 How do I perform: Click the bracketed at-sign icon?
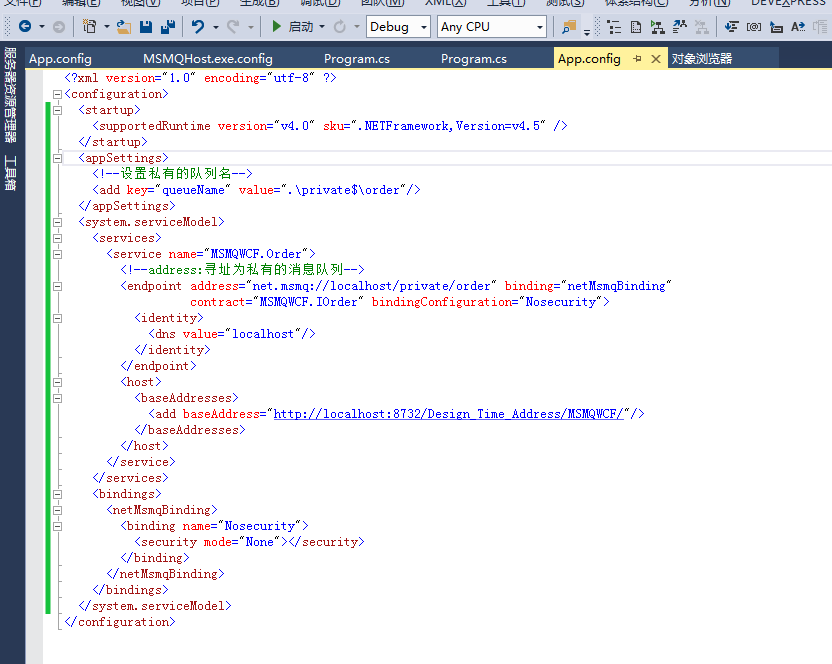(x=754, y=27)
